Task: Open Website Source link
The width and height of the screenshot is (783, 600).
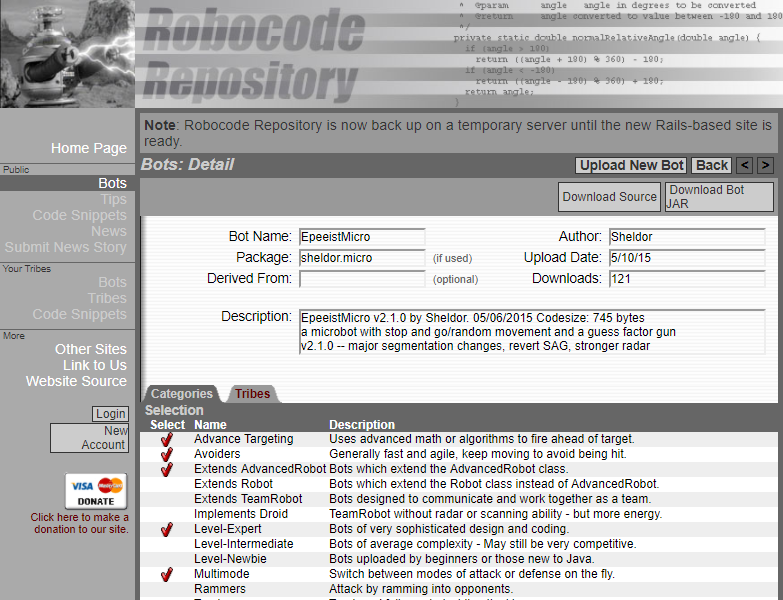Action: pyautogui.click(x=76, y=381)
